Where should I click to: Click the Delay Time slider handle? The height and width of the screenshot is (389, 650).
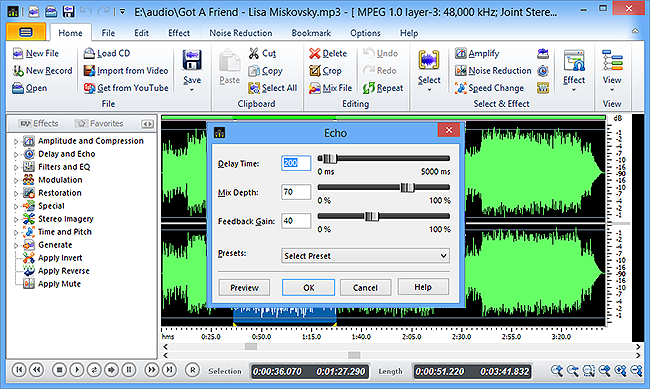click(330, 158)
